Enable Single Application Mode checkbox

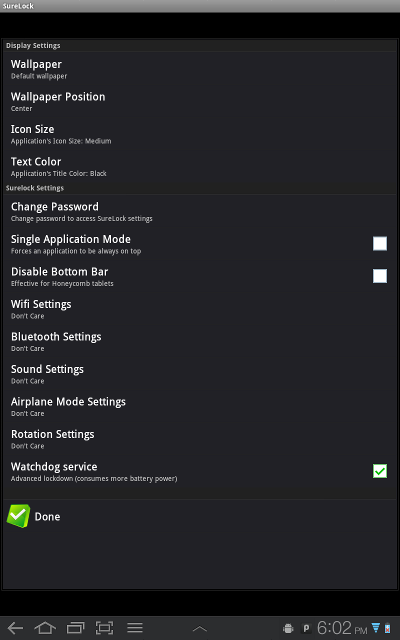(380, 243)
